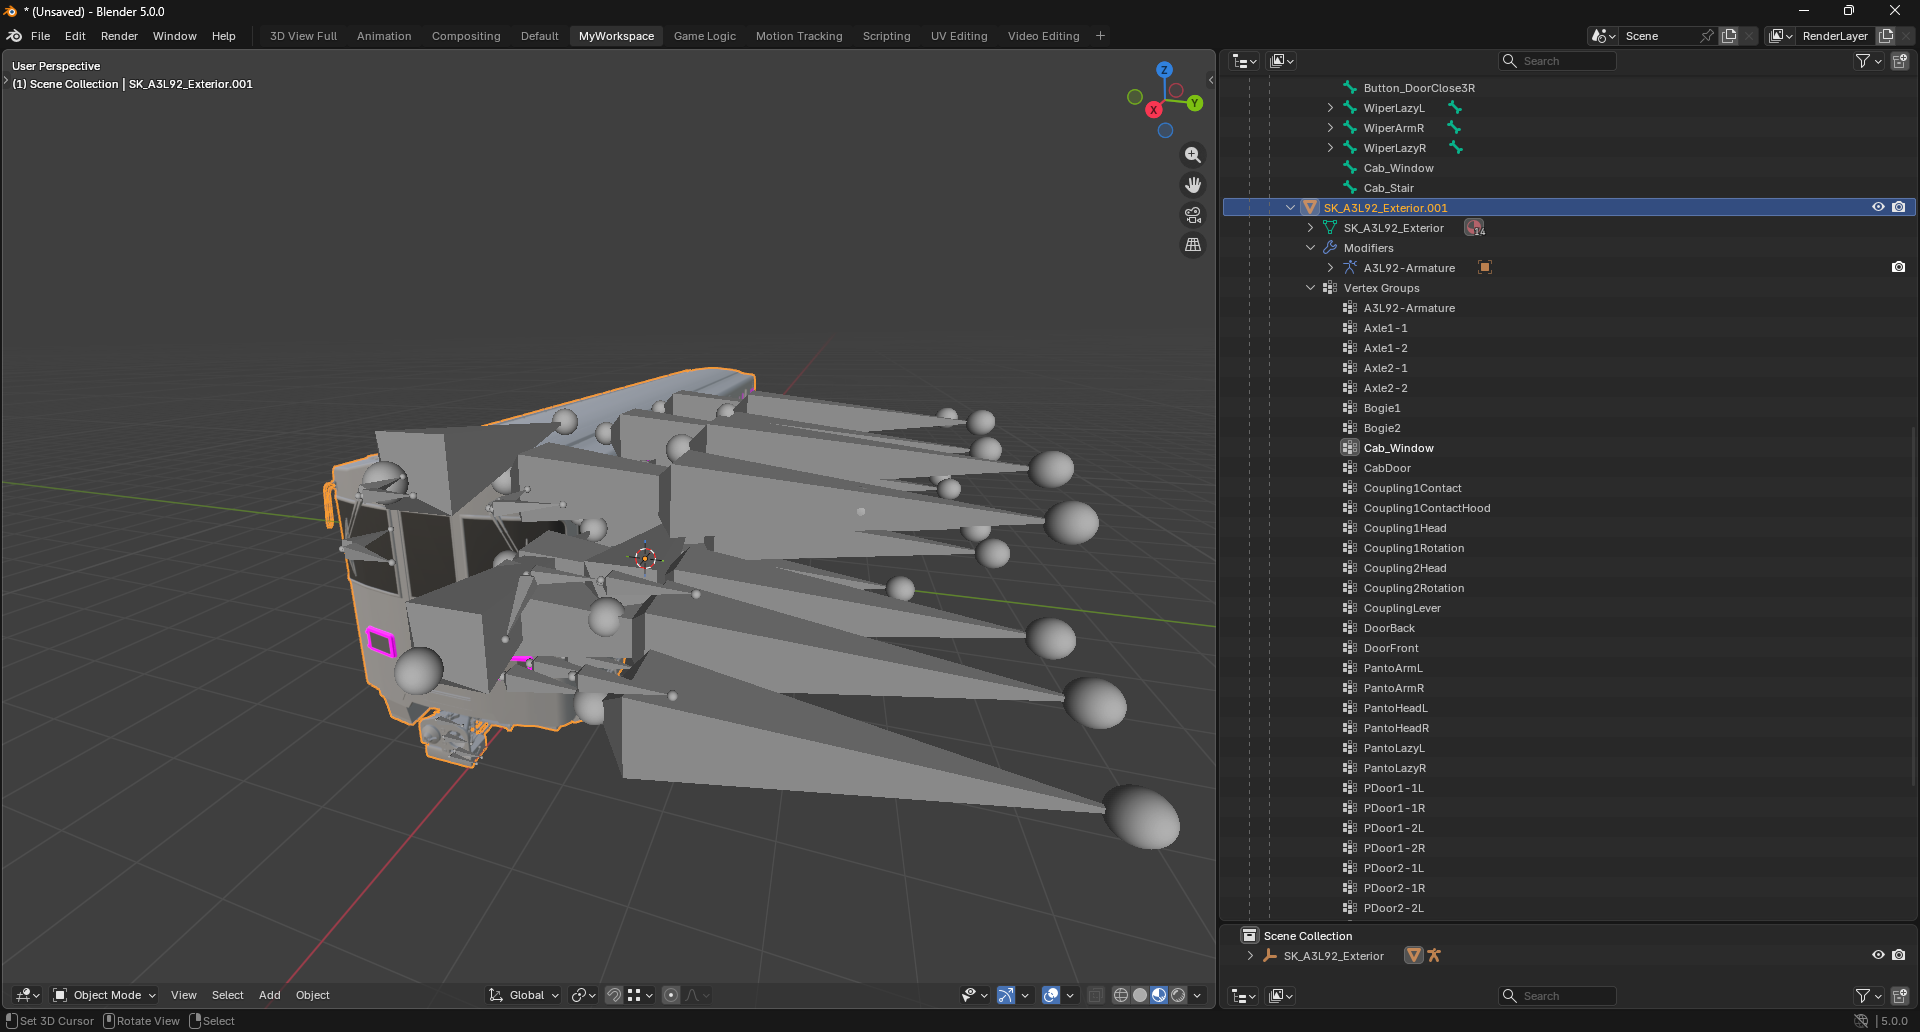
Task: Click the pan hand icon in viewport
Action: click(1192, 185)
